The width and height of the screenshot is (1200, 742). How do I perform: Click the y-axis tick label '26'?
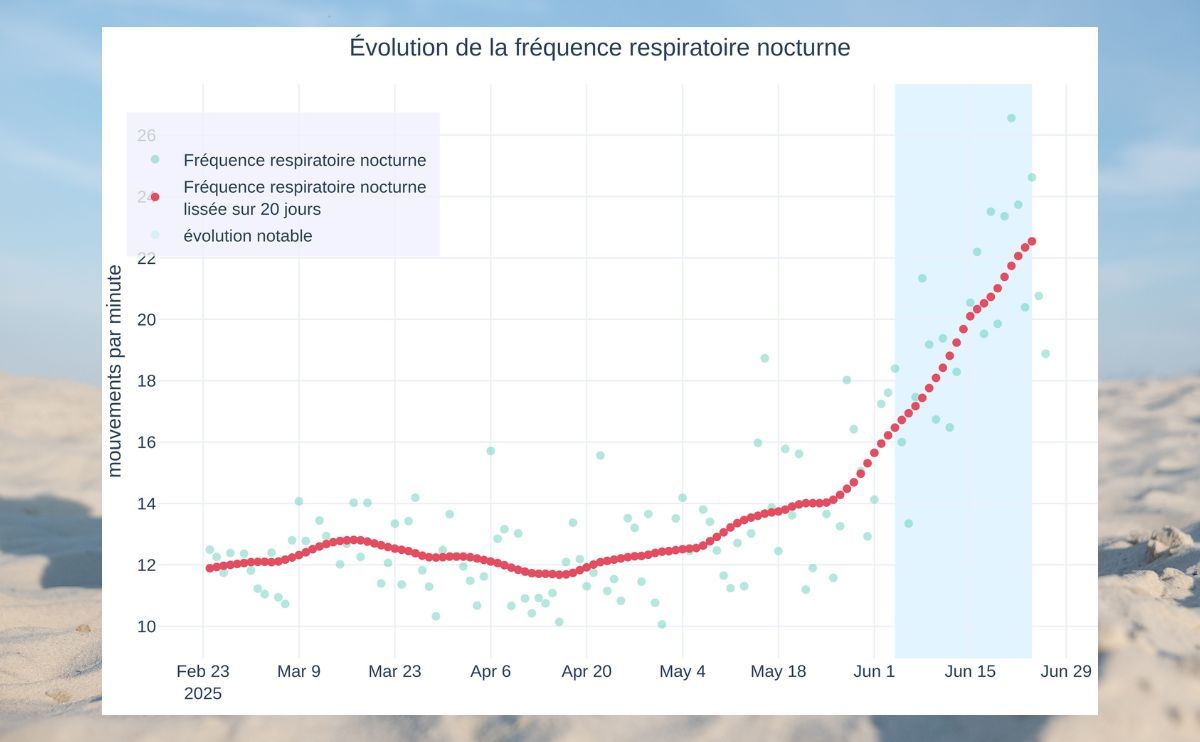[x=146, y=135]
